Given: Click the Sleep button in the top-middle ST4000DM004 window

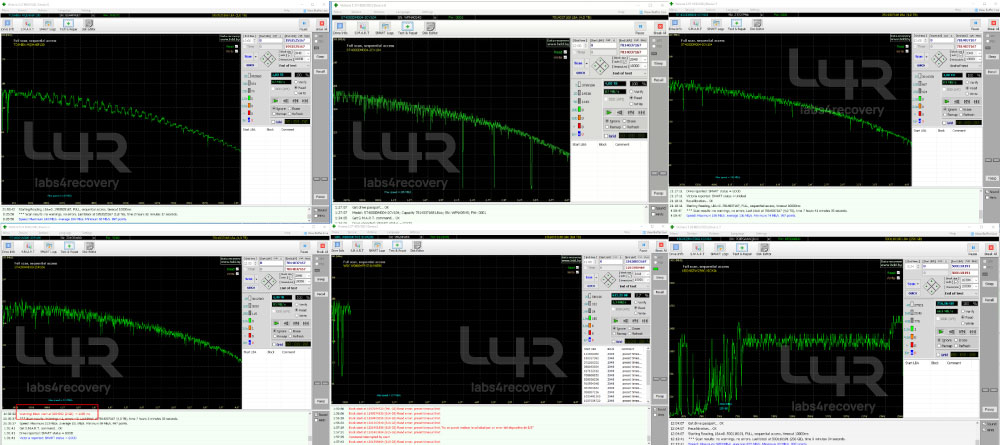Looking at the screenshot, I should (659, 63).
